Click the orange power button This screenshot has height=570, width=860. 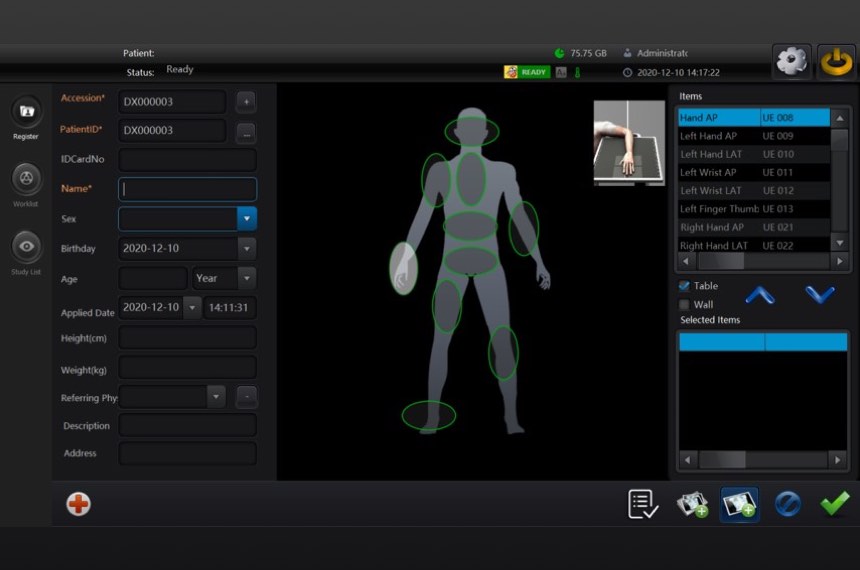(x=835, y=62)
